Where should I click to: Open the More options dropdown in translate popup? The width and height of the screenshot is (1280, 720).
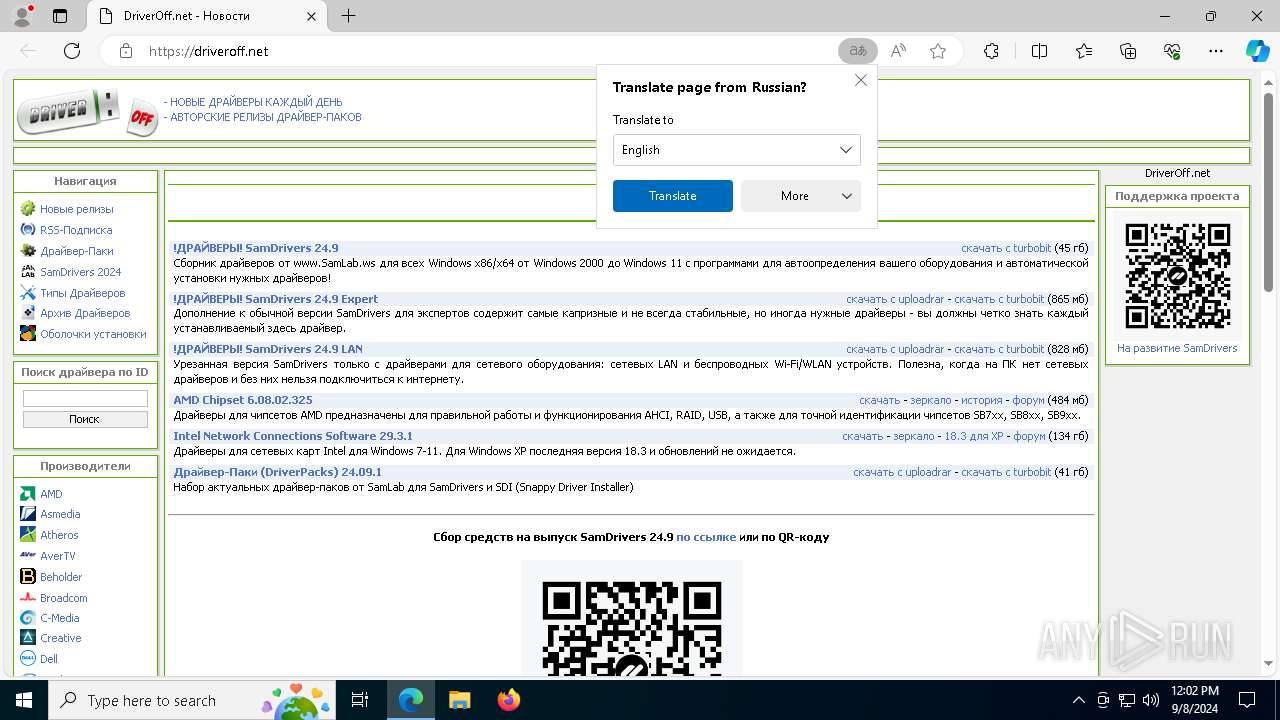pos(801,196)
